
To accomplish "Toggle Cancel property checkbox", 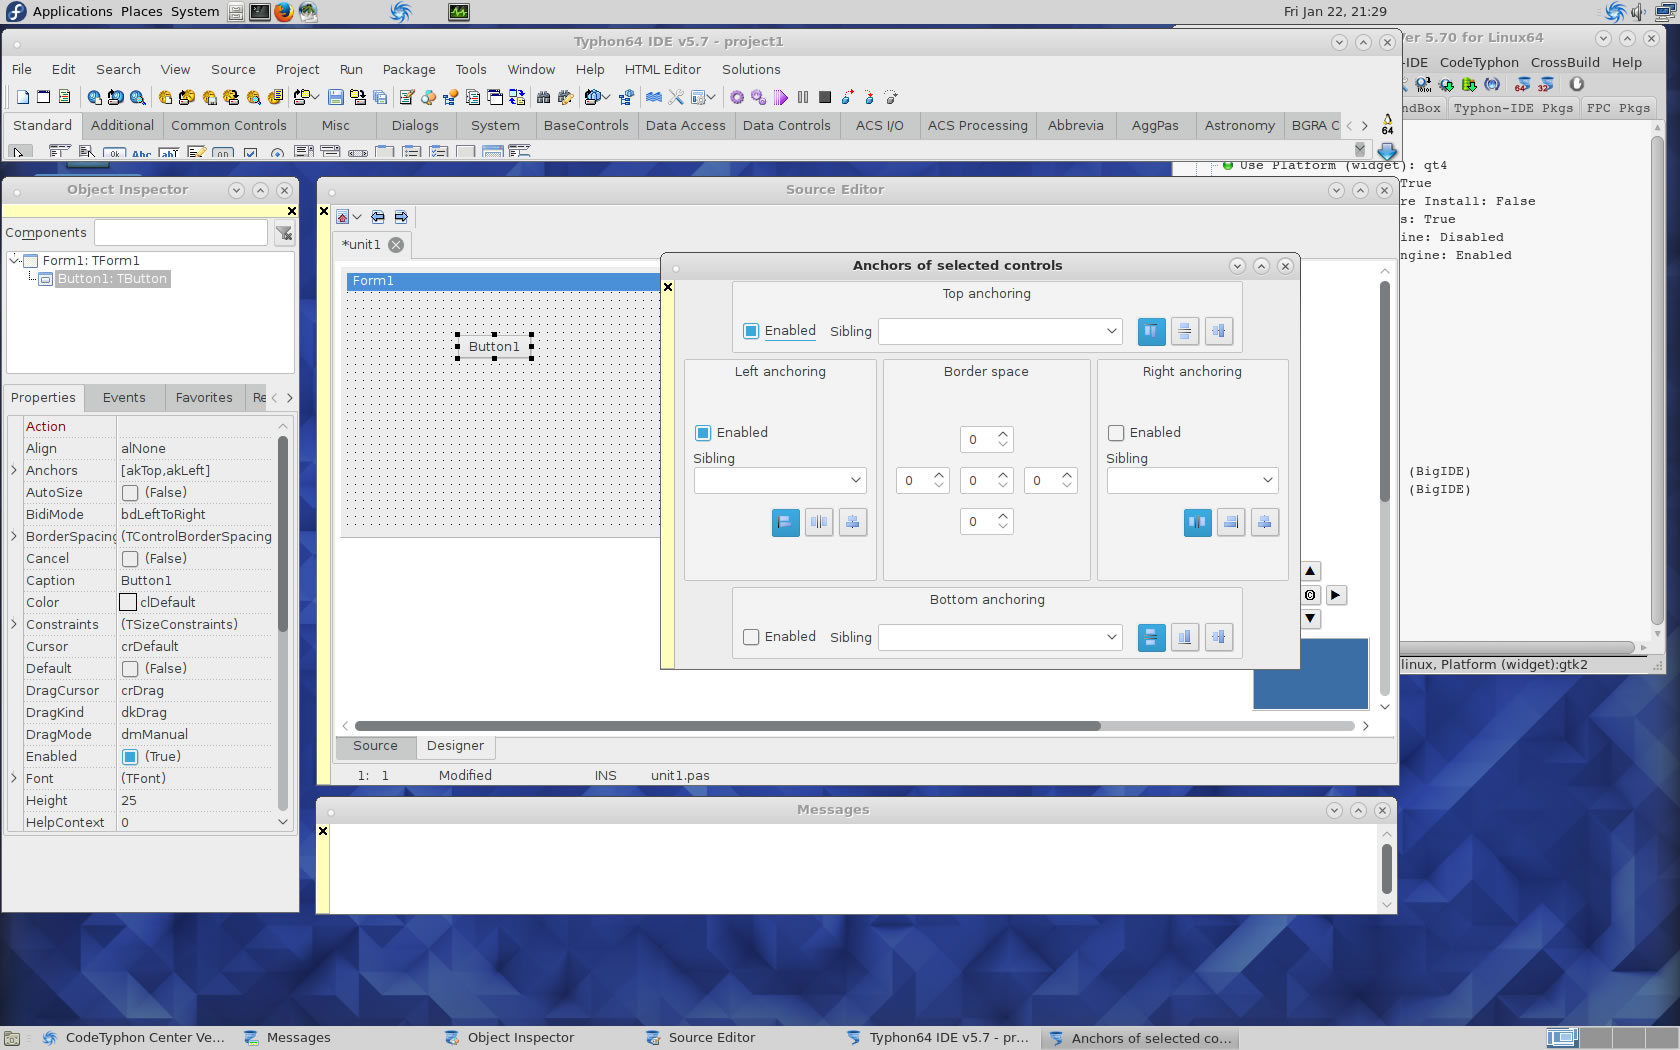I will pos(130,559).
